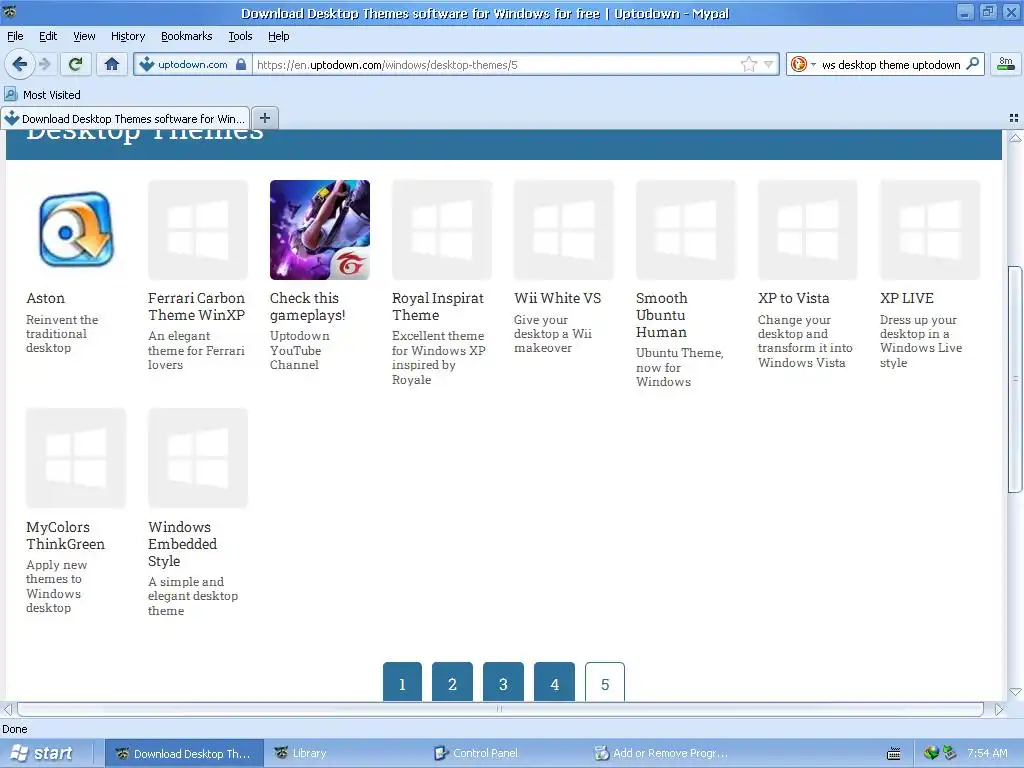Go to pagination page 4
The image size is (1024, 768).
click(x=554, y=682)
